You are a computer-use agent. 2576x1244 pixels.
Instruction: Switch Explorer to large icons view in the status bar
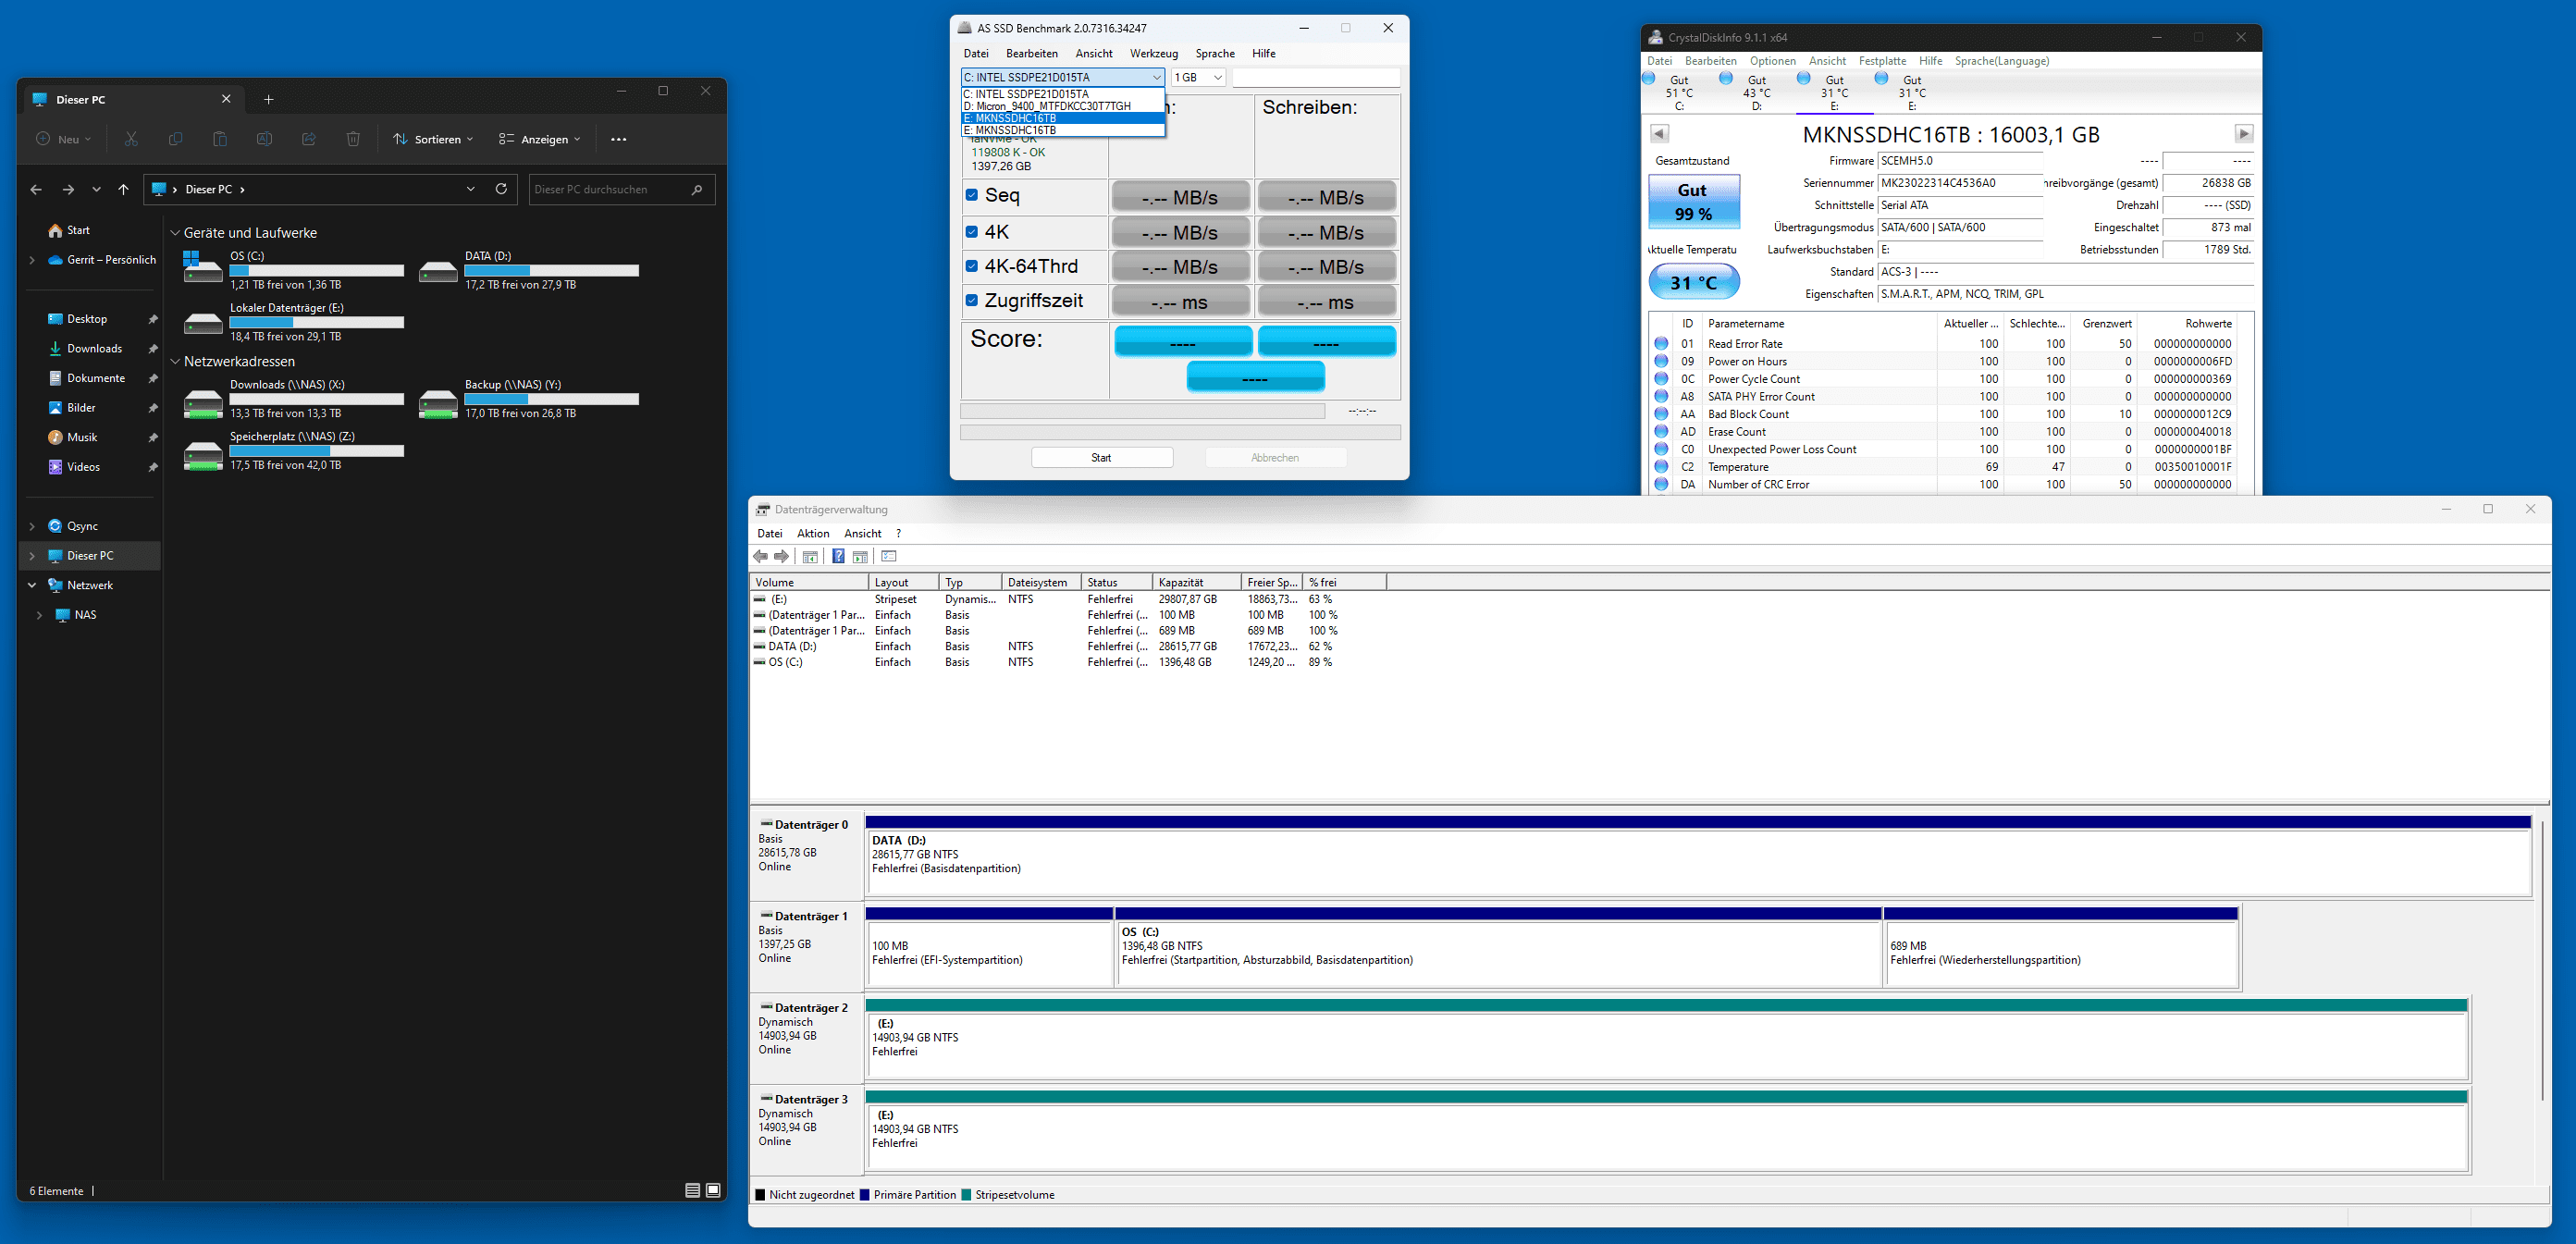[x=713, y=1190]
